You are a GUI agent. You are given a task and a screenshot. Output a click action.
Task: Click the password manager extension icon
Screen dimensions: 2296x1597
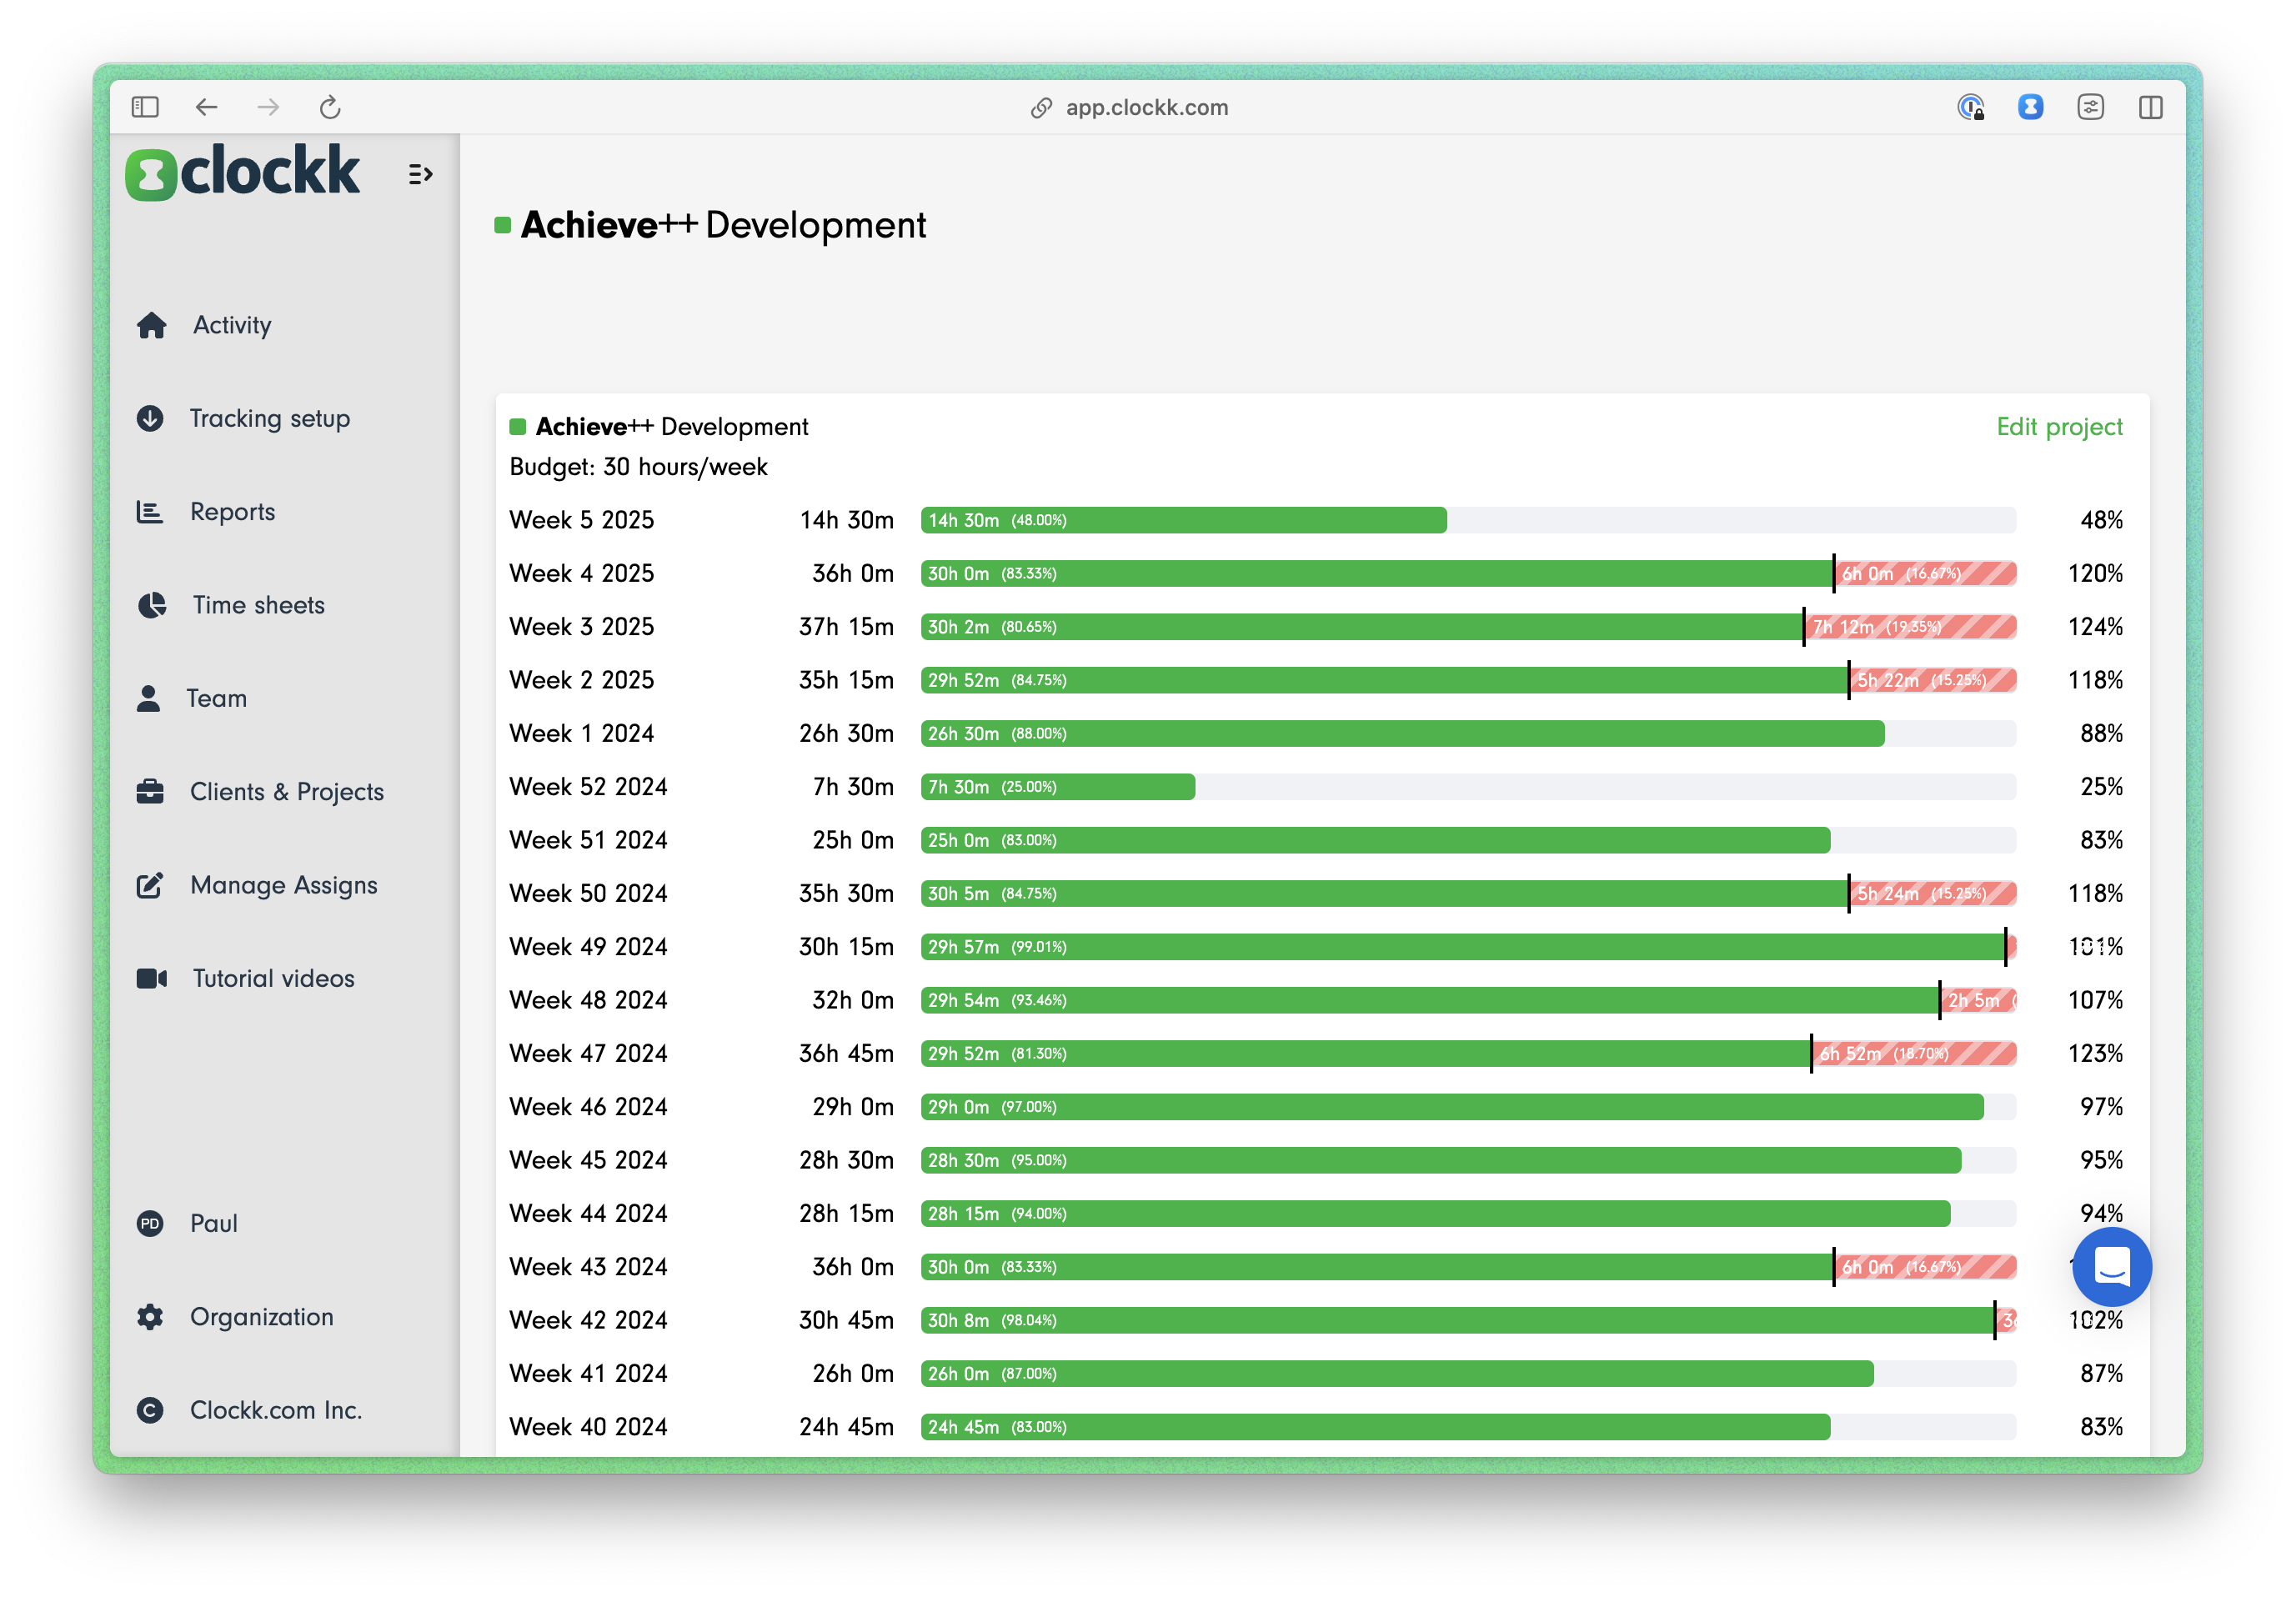(x=1970, y=107)
